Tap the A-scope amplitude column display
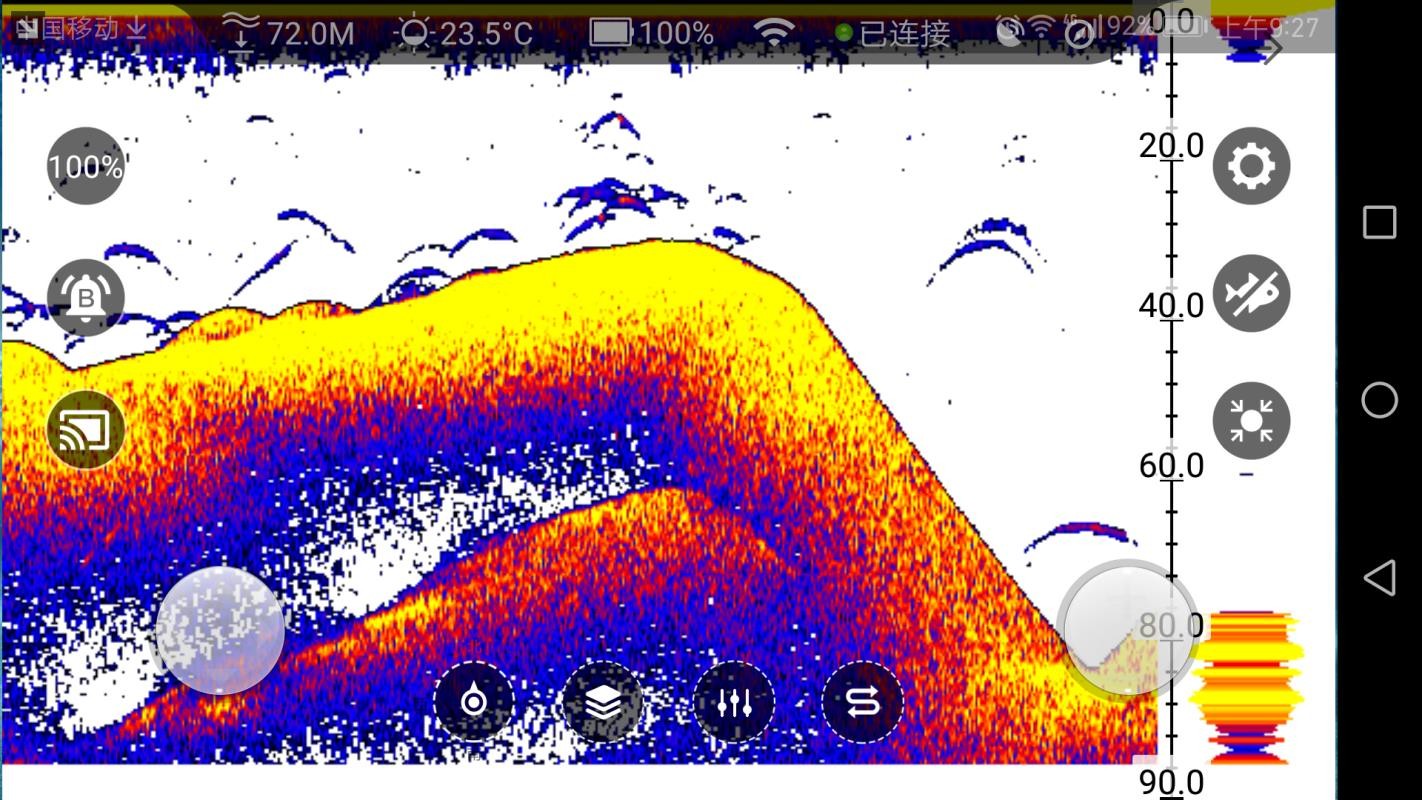1422x800 pixels. [1248, 687]
